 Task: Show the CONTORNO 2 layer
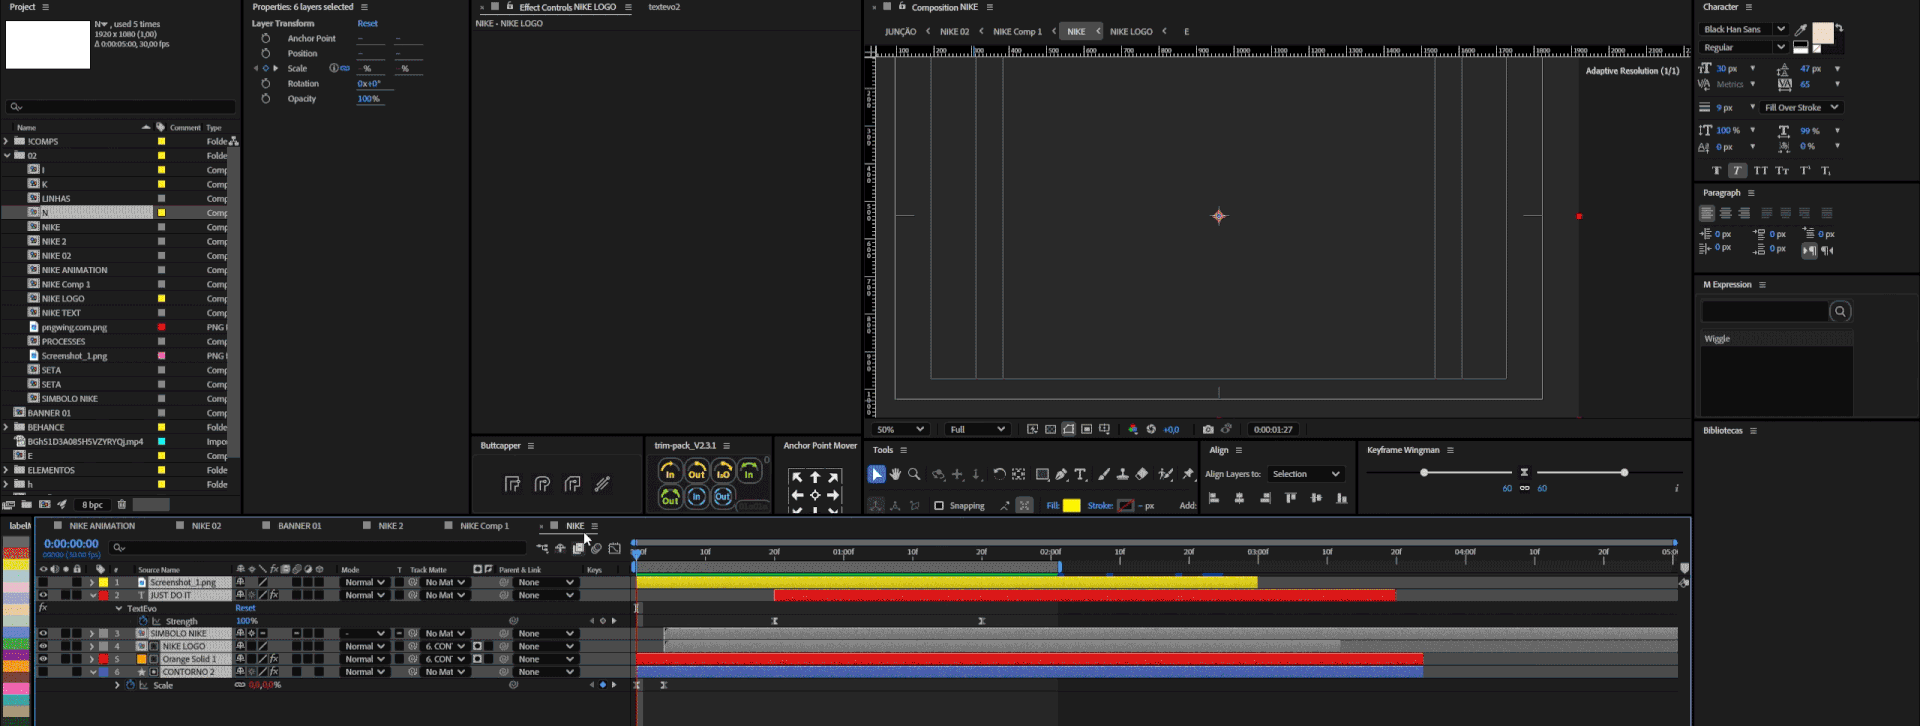43,672
